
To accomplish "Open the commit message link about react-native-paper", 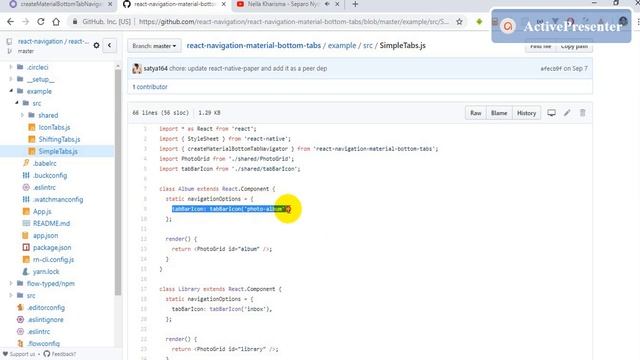I will pyautogui.click(x=248, y=69).
